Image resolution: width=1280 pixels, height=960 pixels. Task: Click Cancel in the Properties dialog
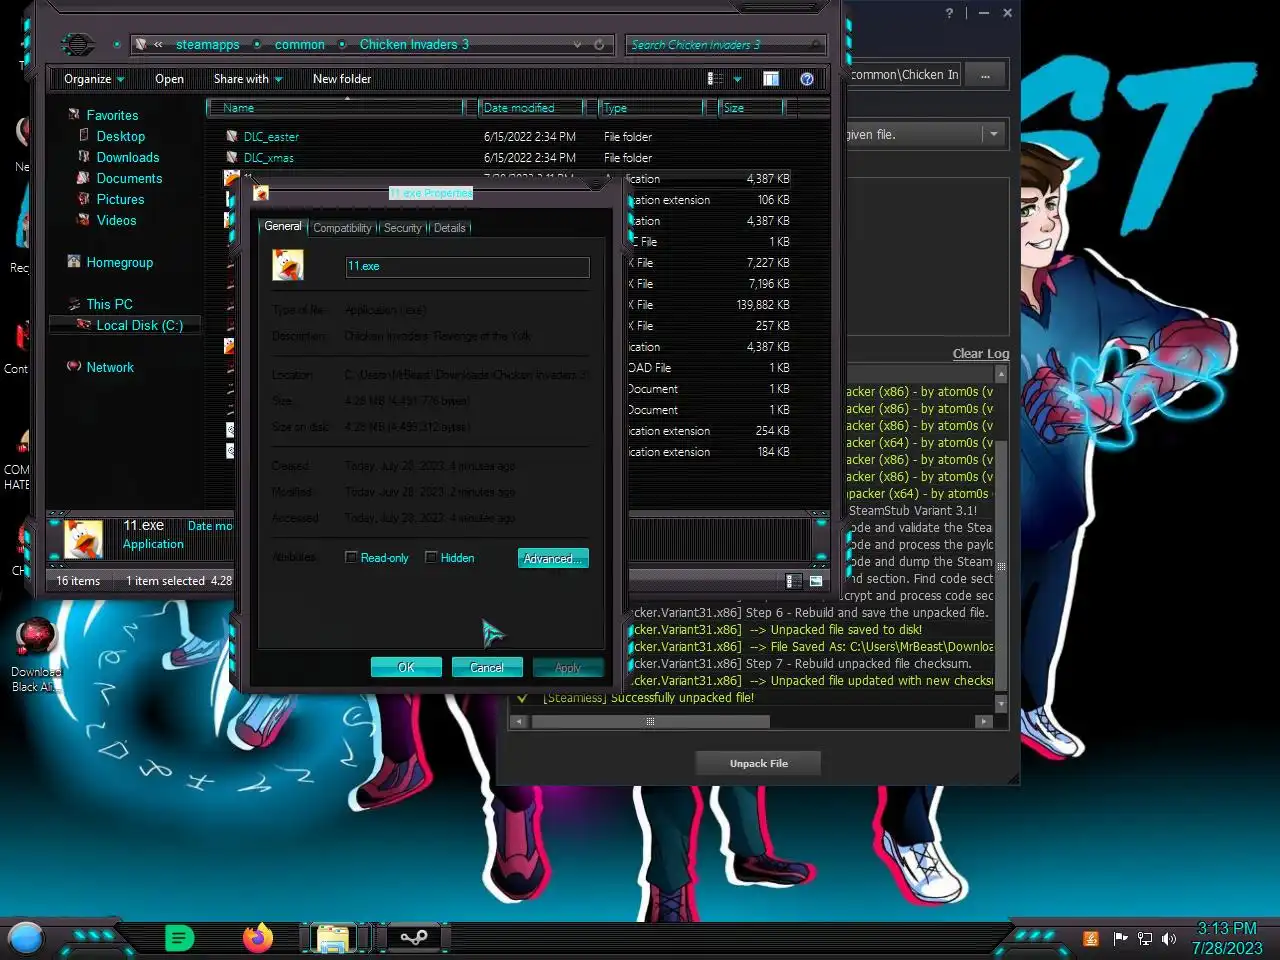[487, 667]
